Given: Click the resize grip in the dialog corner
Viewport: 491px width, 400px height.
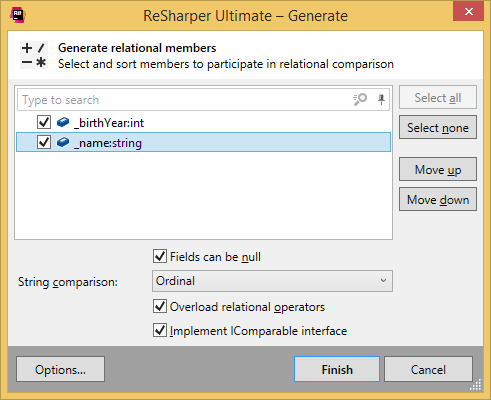Looking at the screenshot, I should click(476, 385).
